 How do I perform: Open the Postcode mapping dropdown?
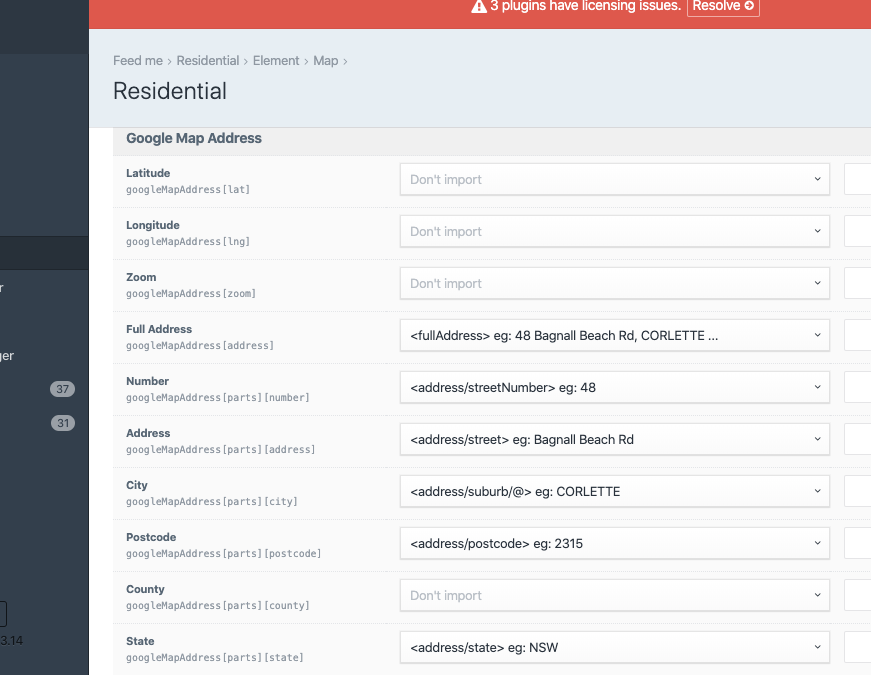pyautogui.click(x=614, y=543)
